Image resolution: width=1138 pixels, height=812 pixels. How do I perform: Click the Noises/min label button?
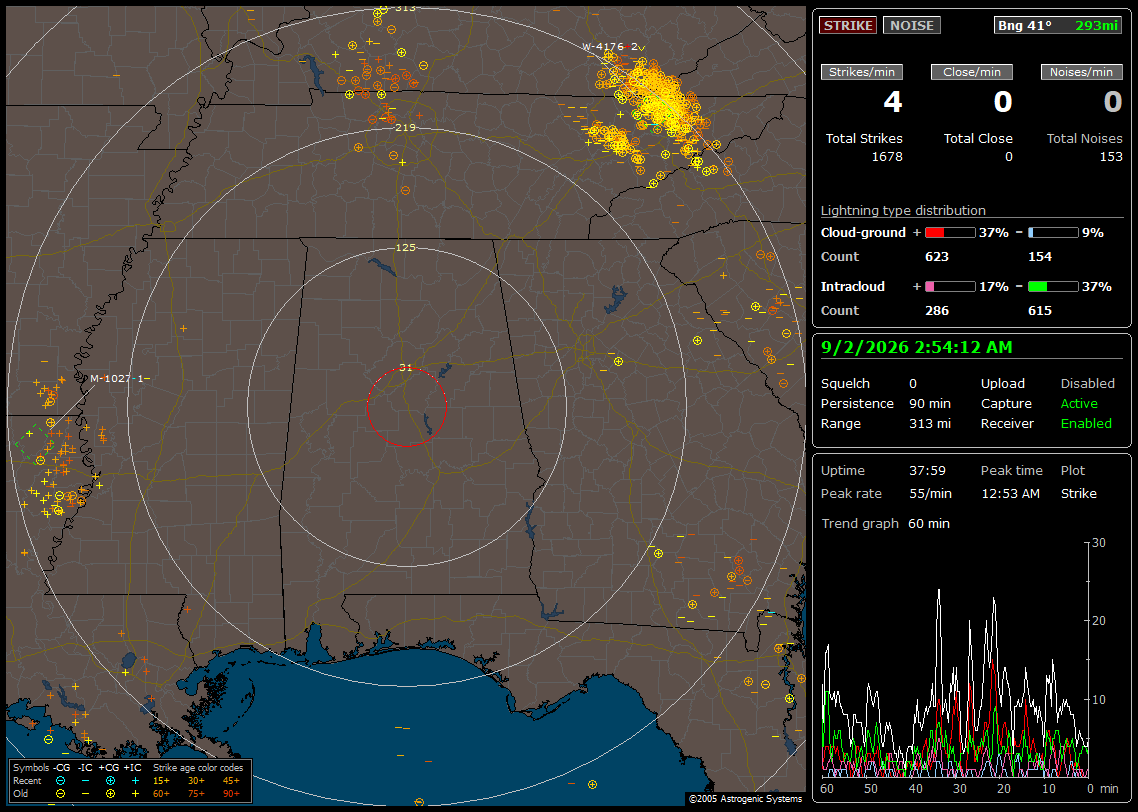coord(1081,72)
